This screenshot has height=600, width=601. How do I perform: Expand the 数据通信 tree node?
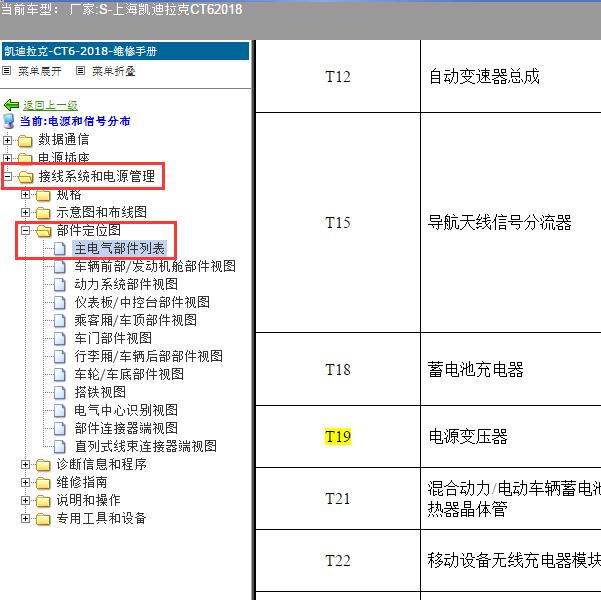tap(7, 140)
